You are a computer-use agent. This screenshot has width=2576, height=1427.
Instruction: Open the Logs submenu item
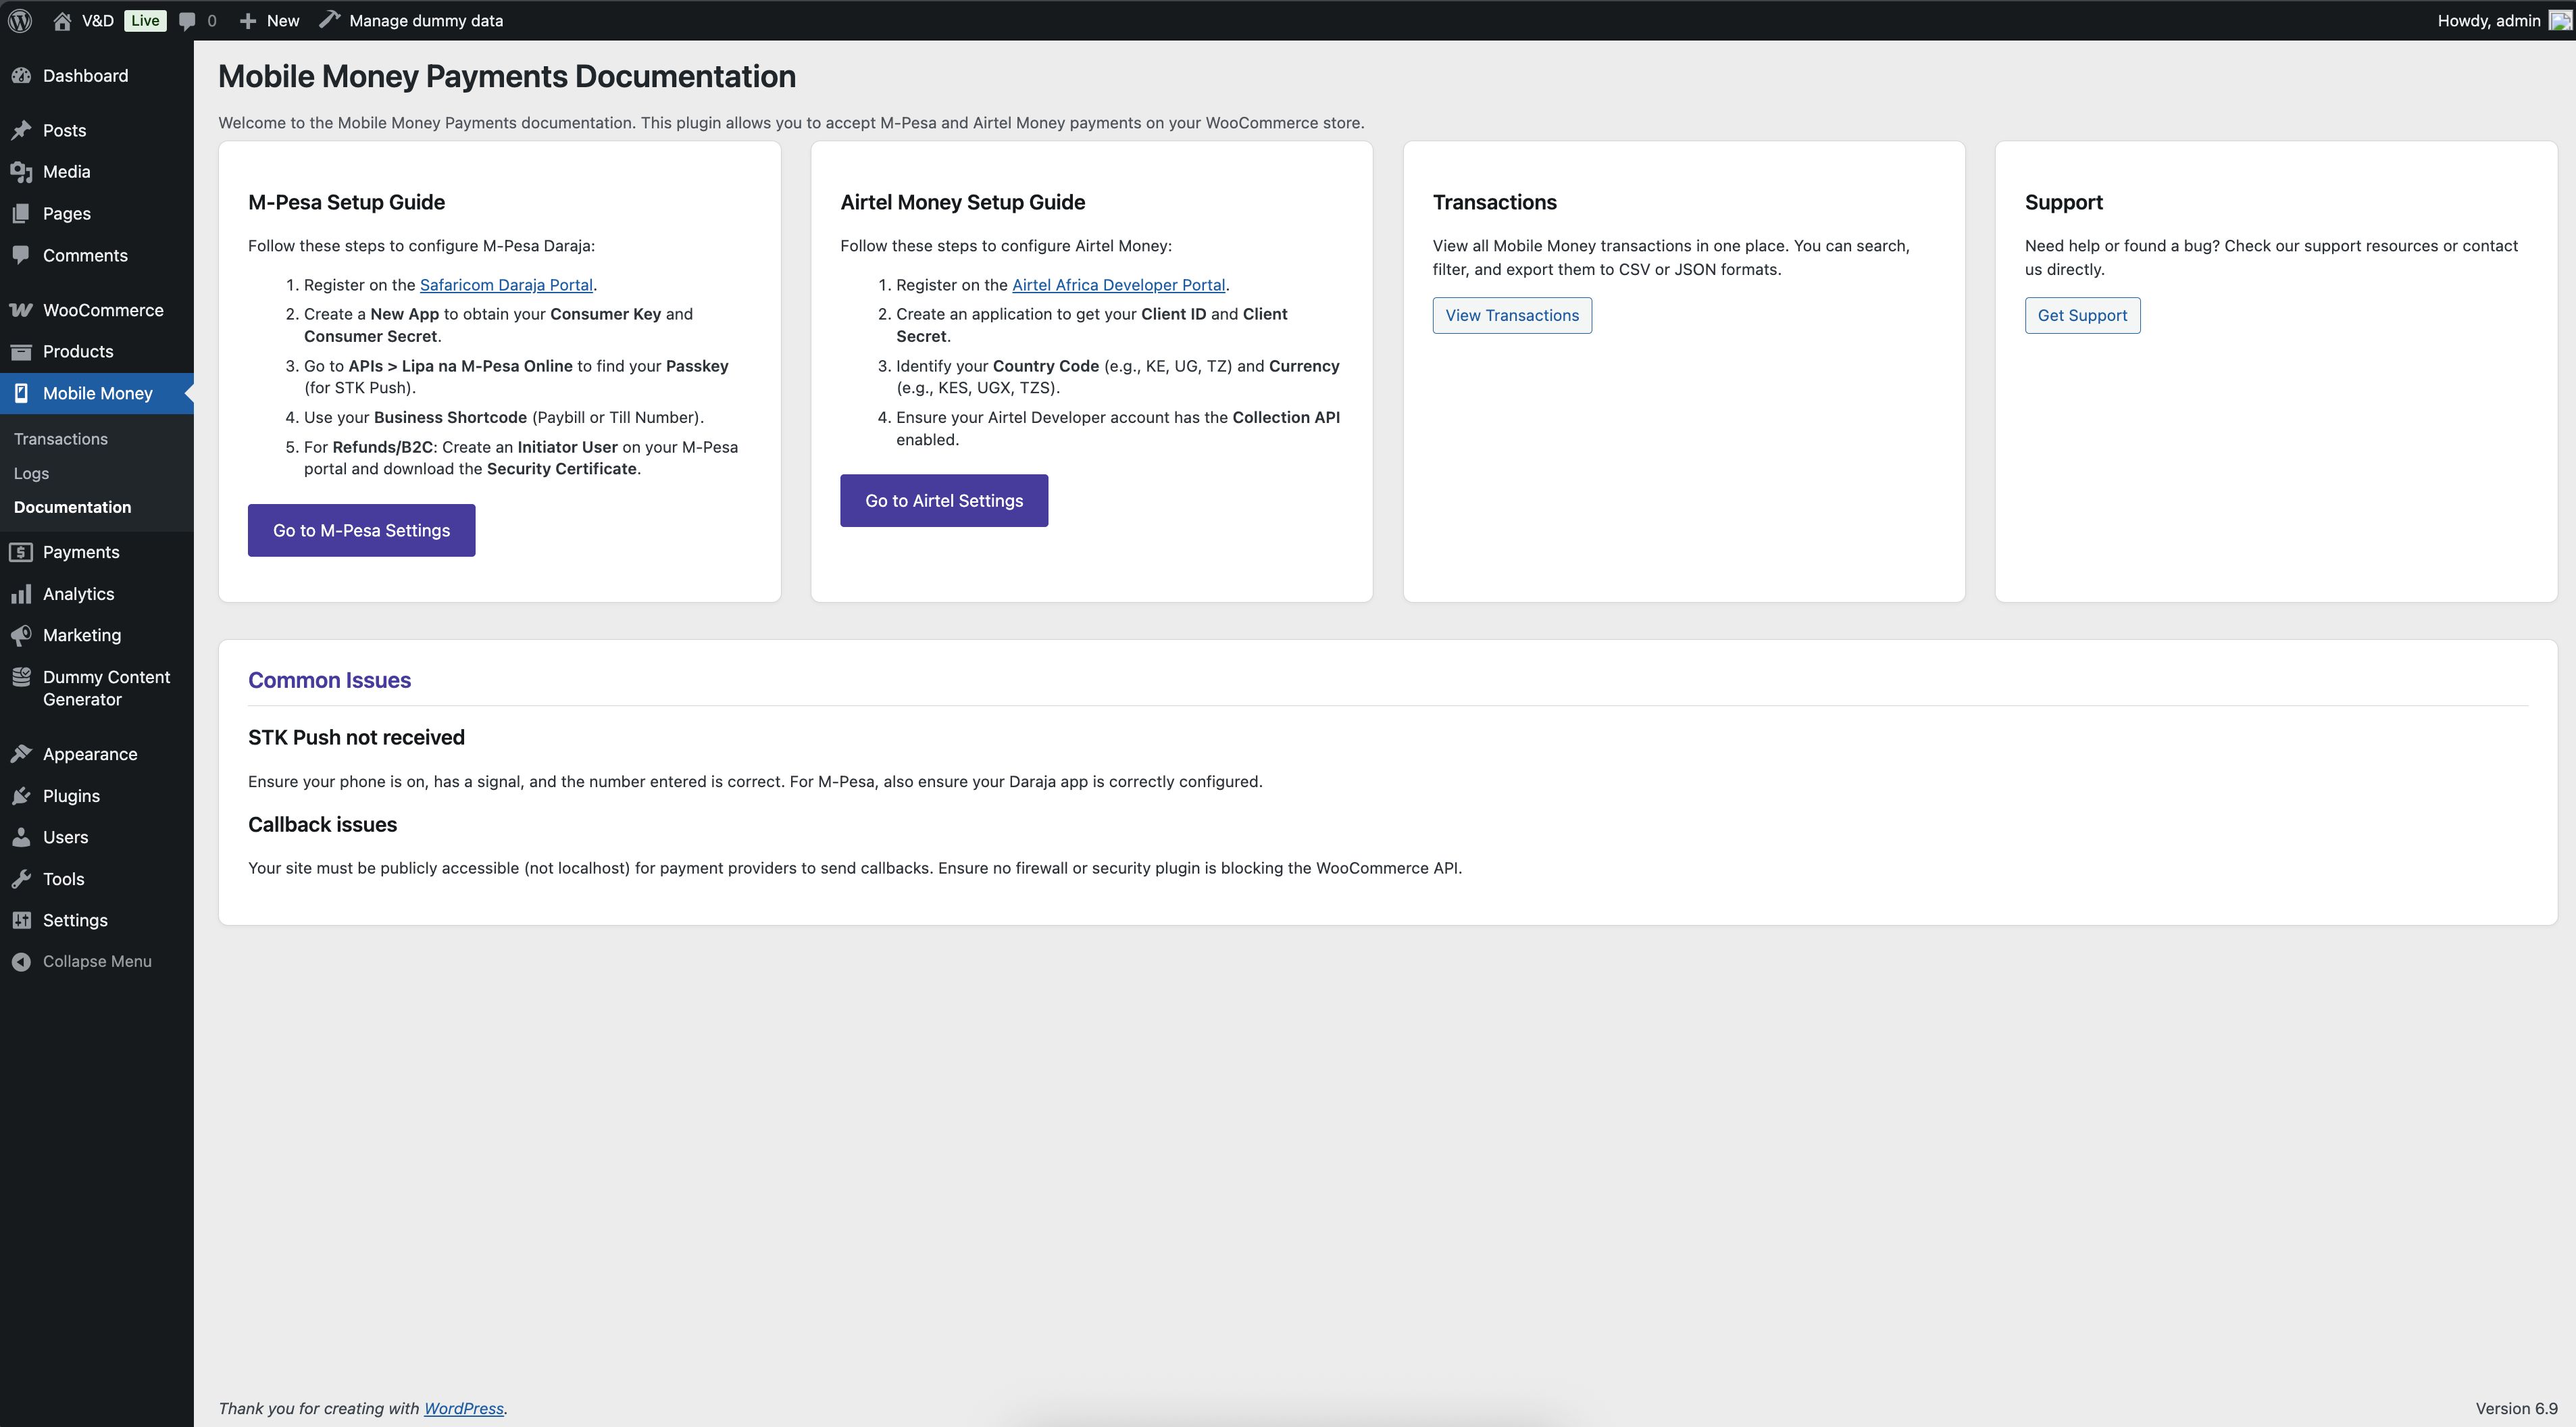tap(31, 473)
